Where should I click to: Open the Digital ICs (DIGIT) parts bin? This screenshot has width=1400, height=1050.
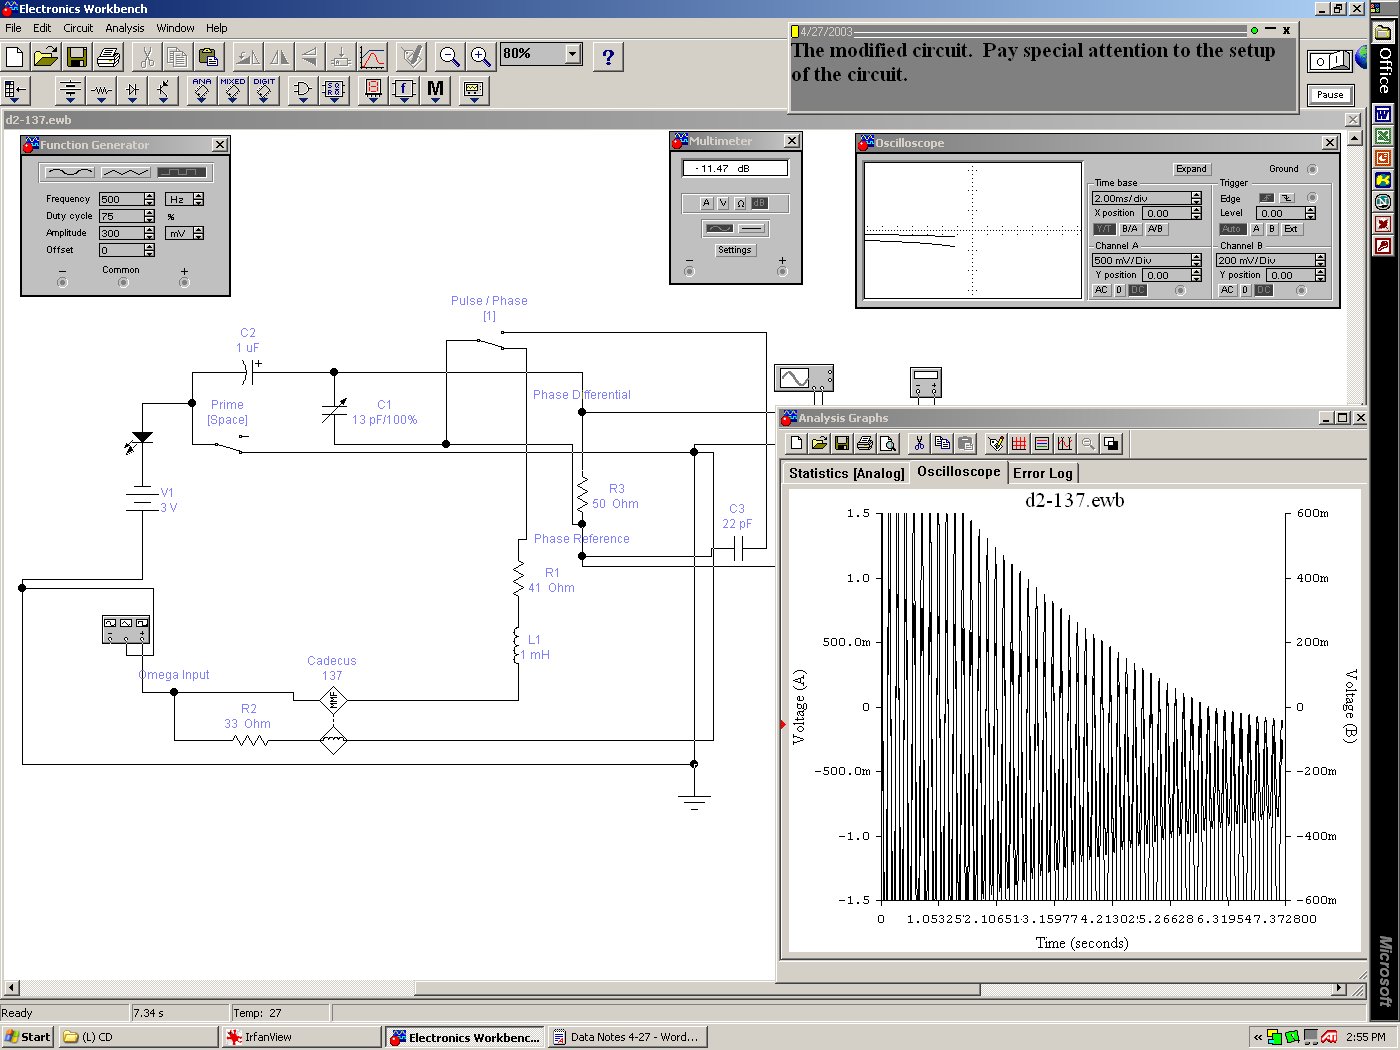264,91
